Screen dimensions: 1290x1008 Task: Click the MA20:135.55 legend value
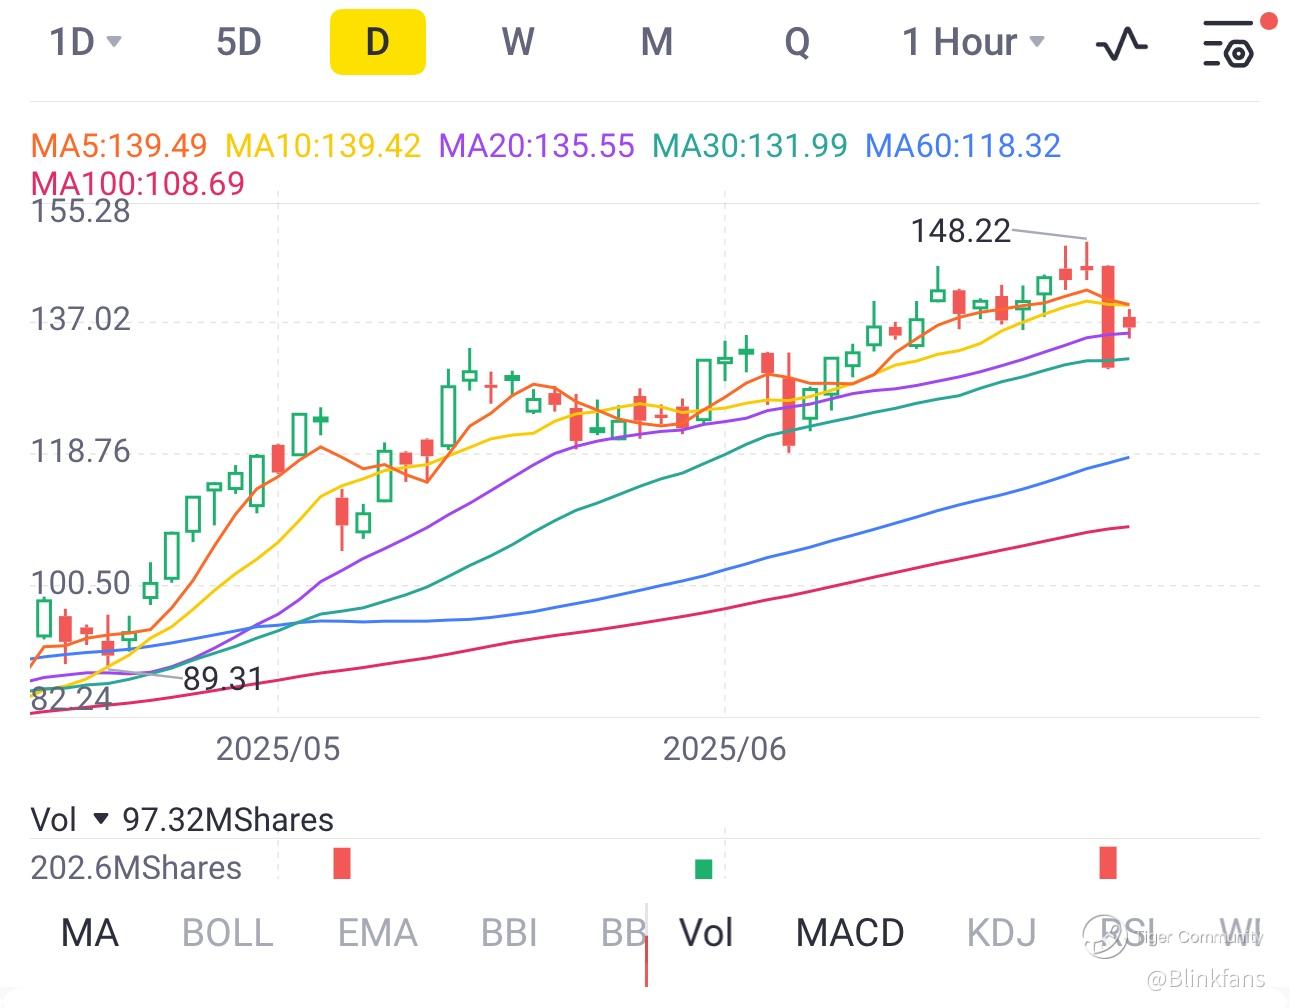coord(537,146)
